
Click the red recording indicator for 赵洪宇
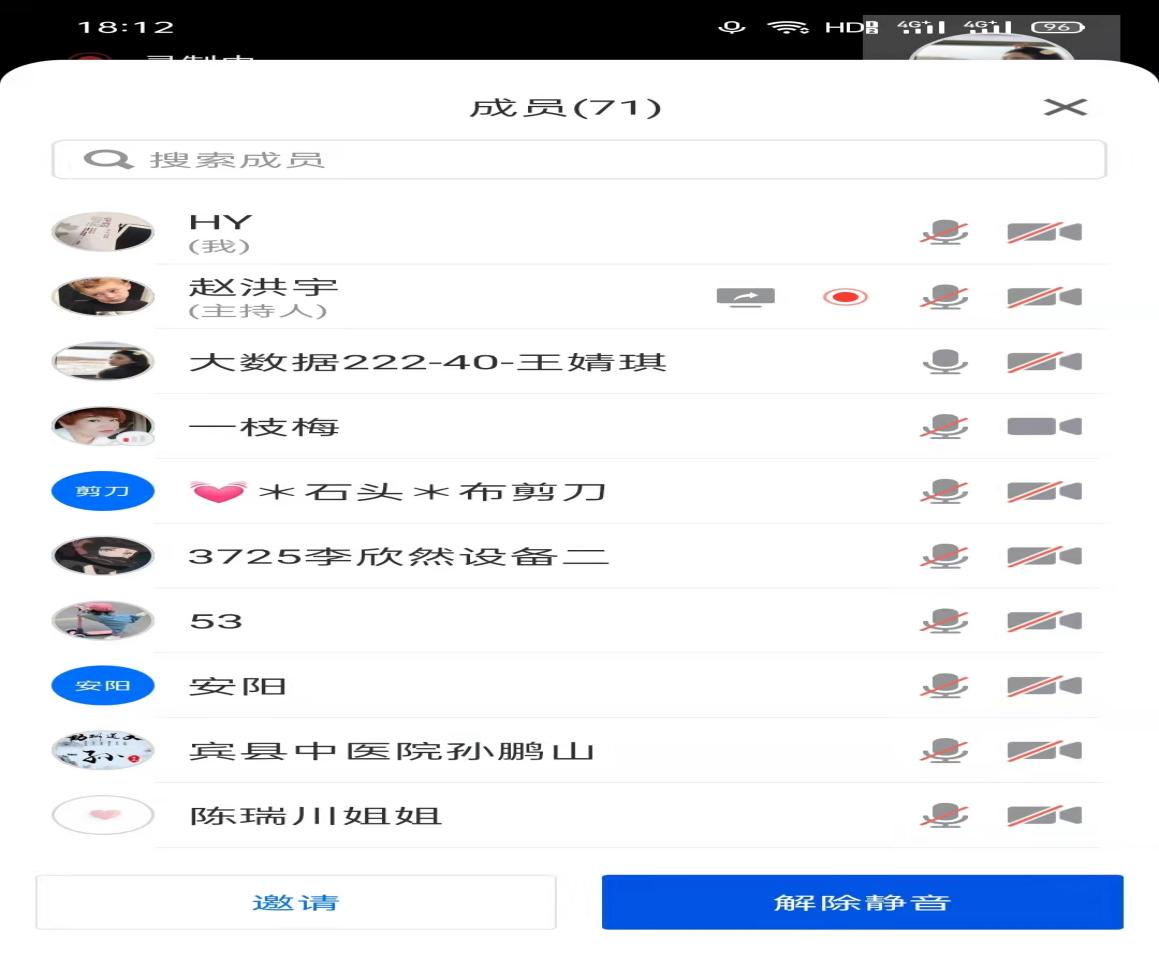(x=845, y=297)
